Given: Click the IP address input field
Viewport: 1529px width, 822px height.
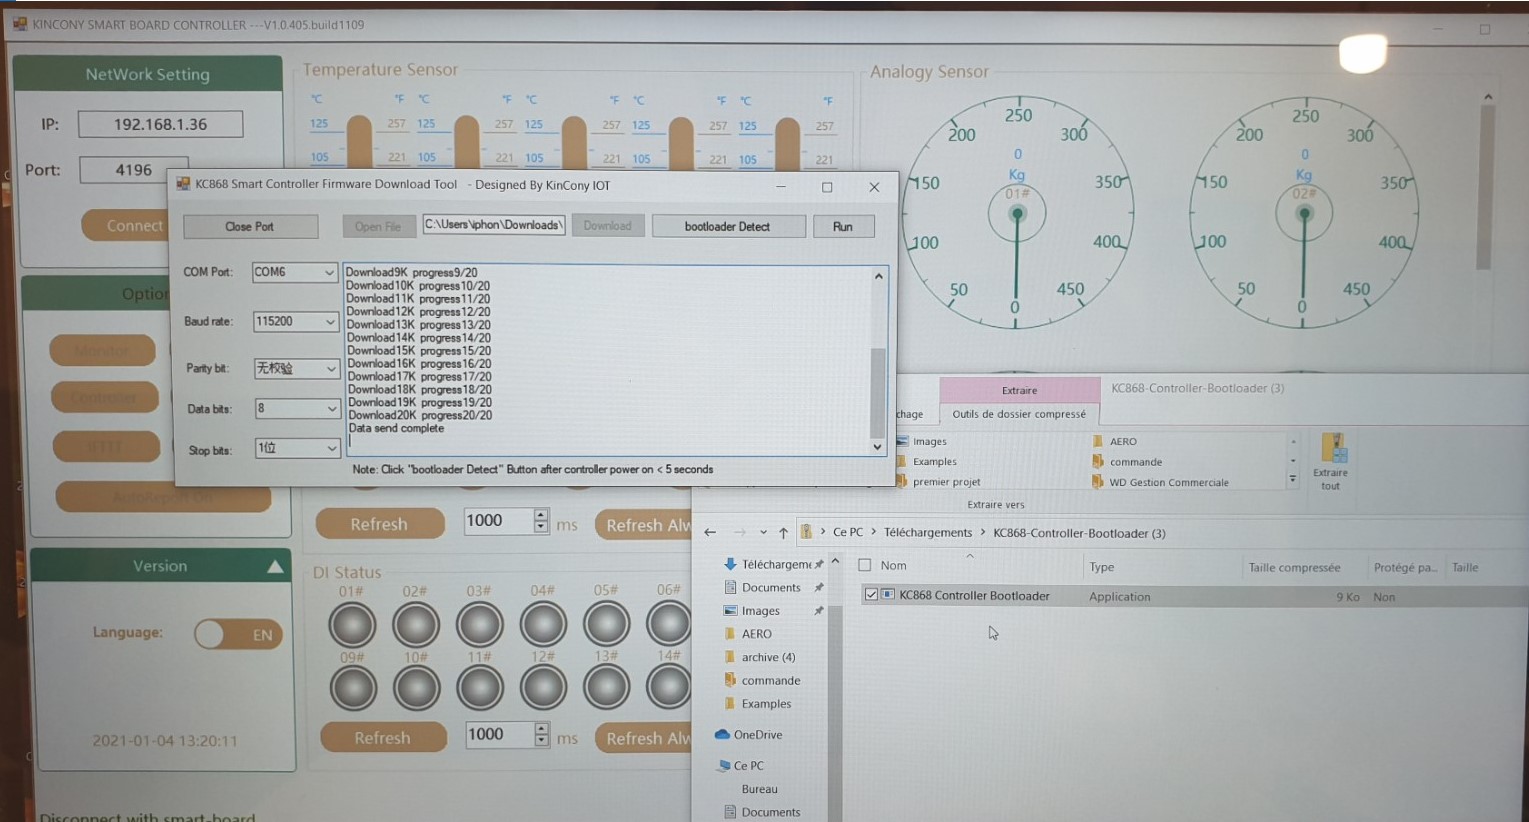Looking at the screenshot, I should pyautogui.click(x=160, y=125).
